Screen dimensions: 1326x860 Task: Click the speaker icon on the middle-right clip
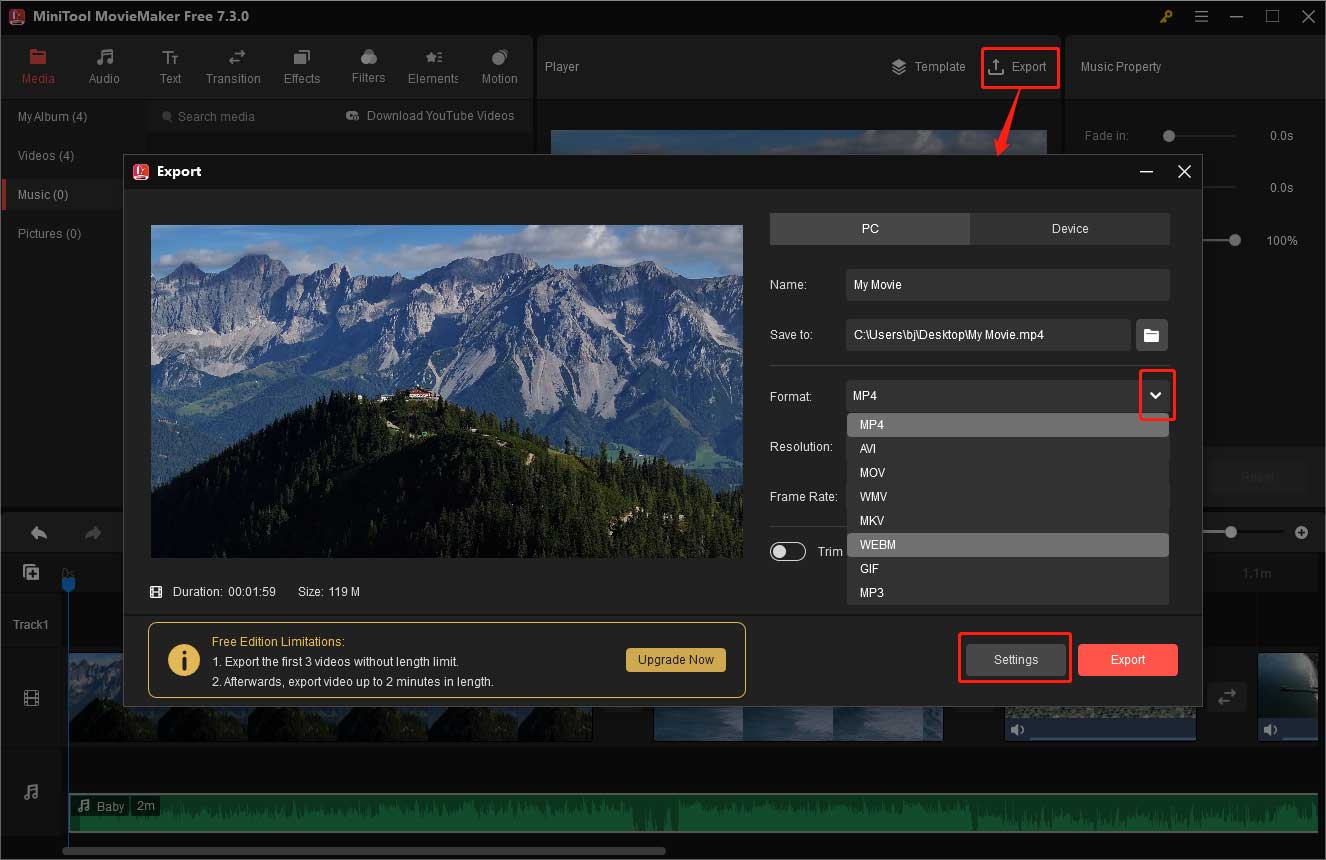[1017, 730]
